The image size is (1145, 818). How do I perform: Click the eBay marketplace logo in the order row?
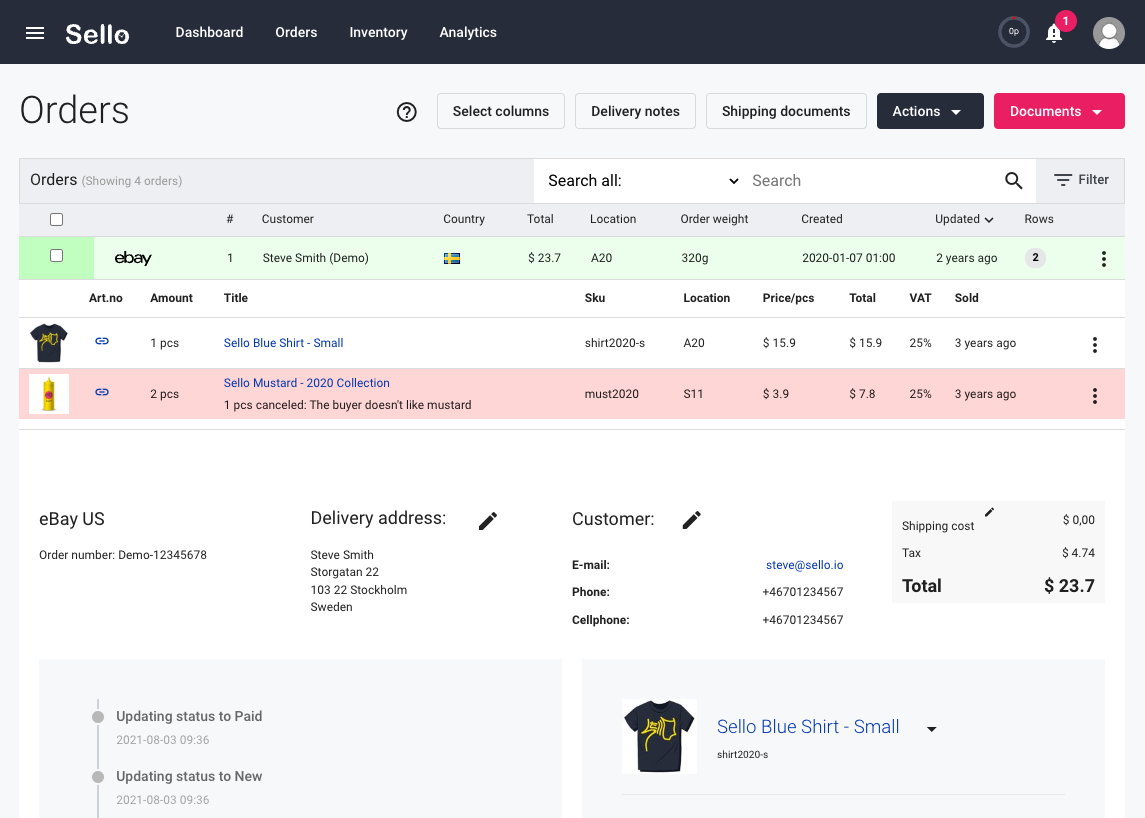(x=133, y=258)
